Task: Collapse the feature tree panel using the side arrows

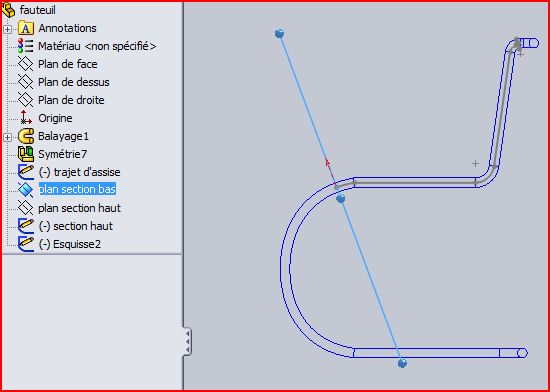Action: pos(187,341)
